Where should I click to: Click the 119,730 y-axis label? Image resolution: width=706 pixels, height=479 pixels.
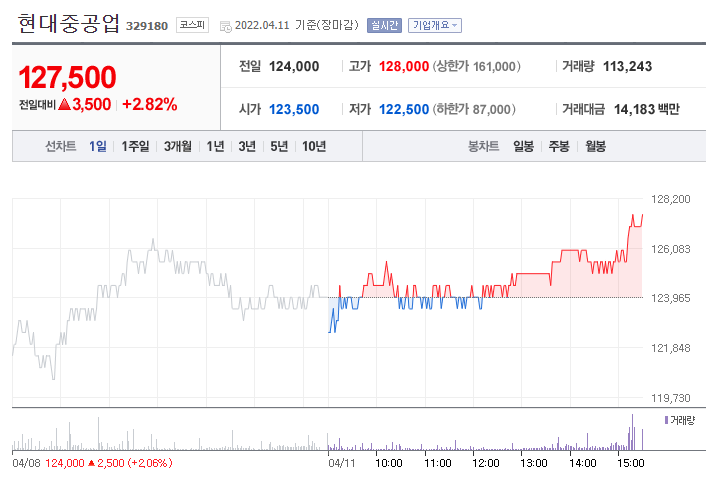click(670, 398)
